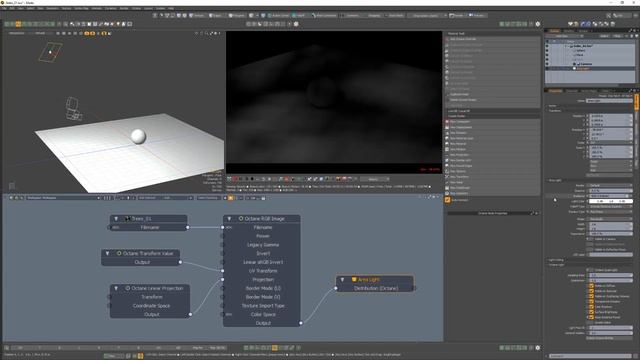
Task: Collapse the Octane Linear Projection node
Action: point(116,288)
